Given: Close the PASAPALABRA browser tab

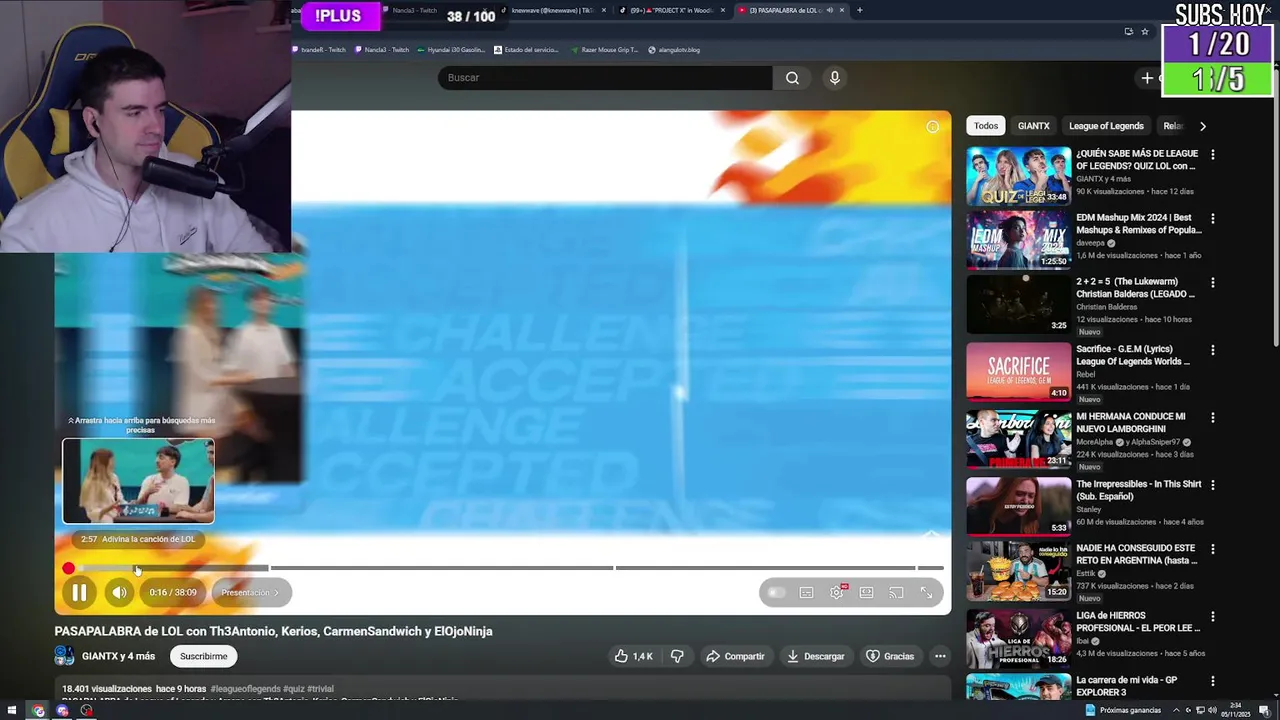Looking at the screenshot, I should pos(842,10).
